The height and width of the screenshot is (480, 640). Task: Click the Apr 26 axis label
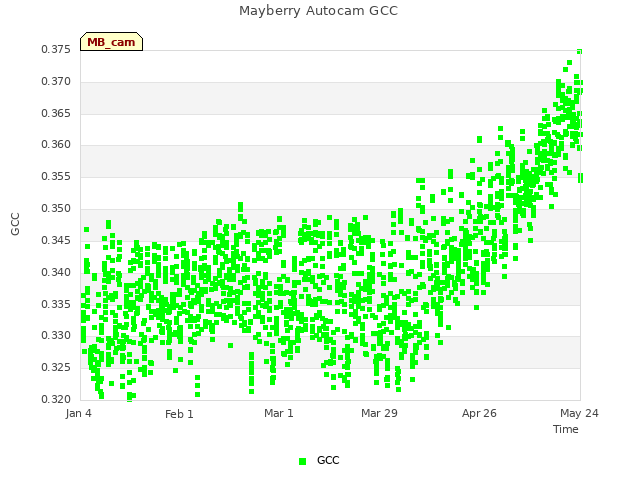[x=479, y=413]
